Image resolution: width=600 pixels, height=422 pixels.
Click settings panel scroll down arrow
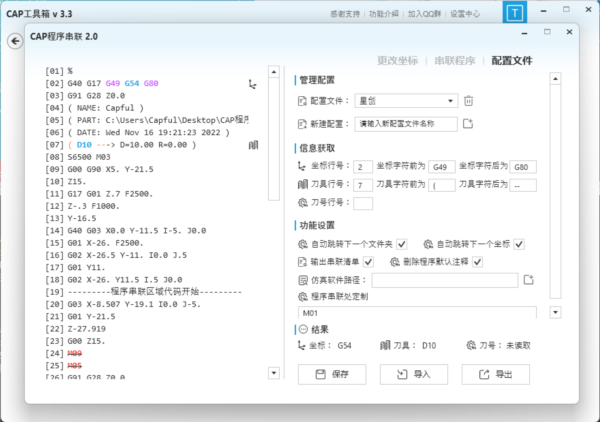pos(555,312)
